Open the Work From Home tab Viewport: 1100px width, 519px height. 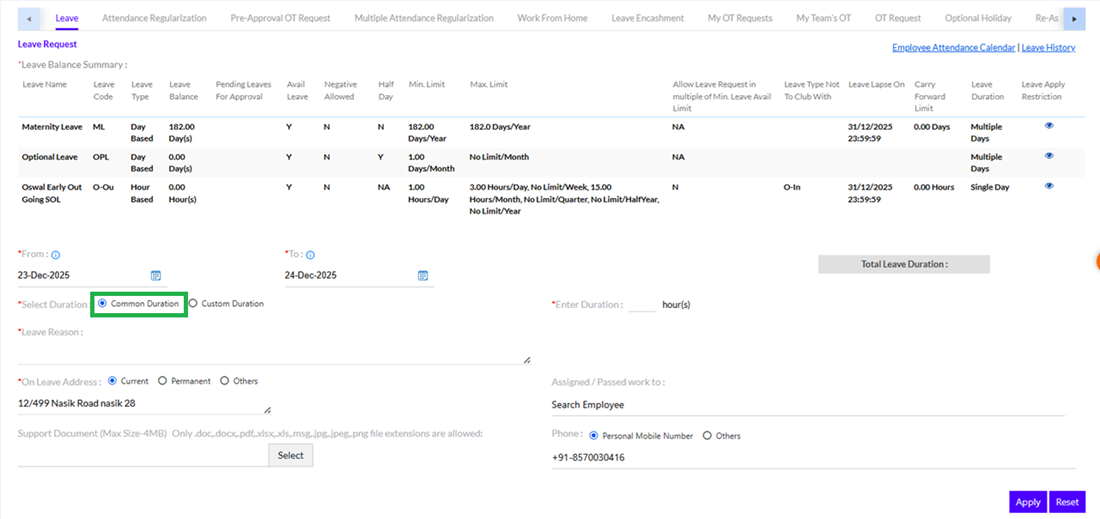click(552, 18)
